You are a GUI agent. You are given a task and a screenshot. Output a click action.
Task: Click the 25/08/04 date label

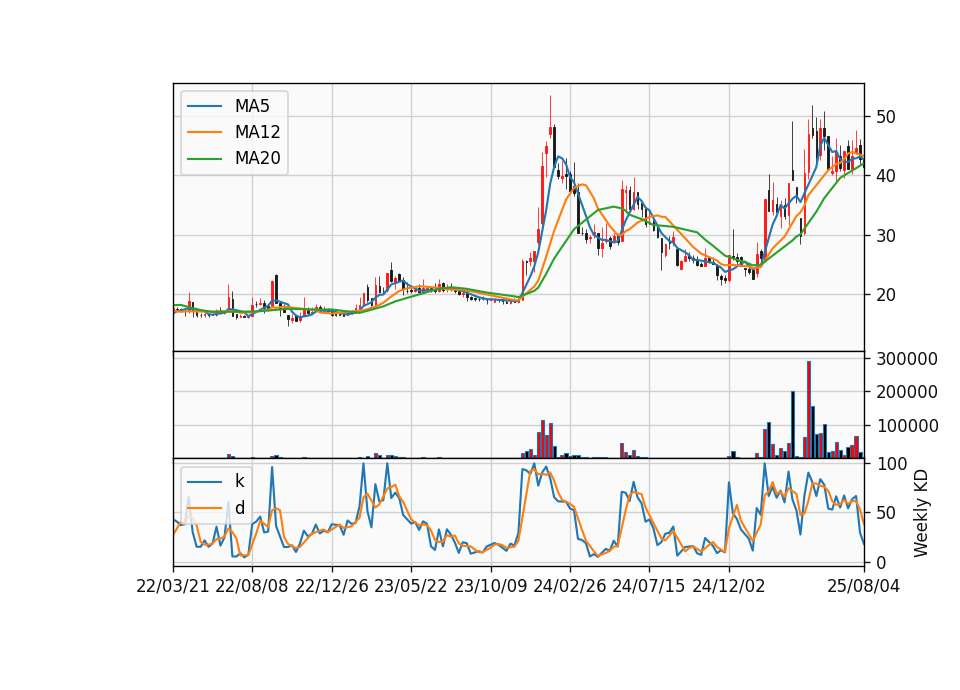coord(864,586)
